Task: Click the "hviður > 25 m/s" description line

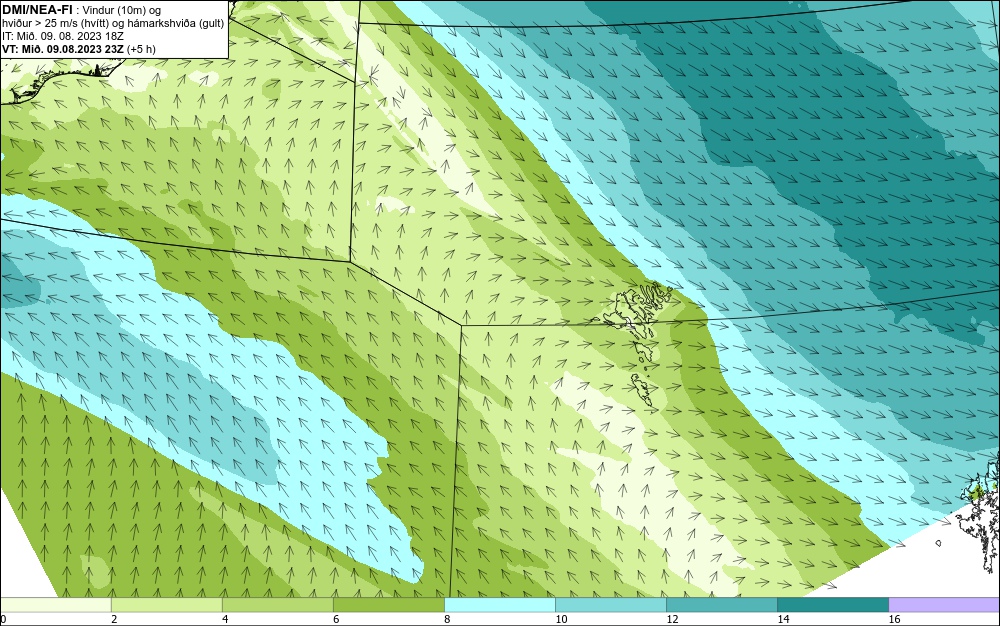Action: click(x=113, y=24)
